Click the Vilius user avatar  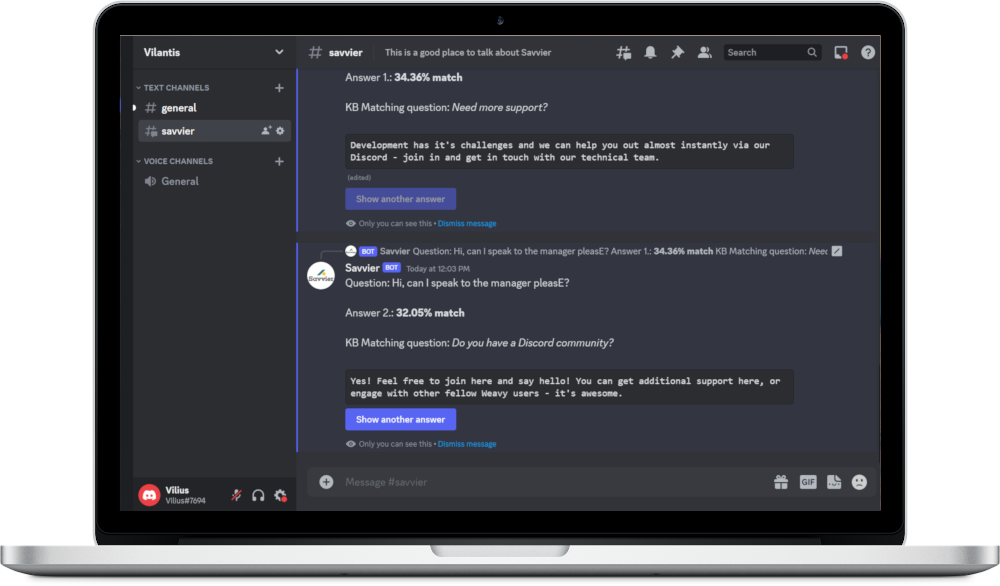tap(149, 495)
